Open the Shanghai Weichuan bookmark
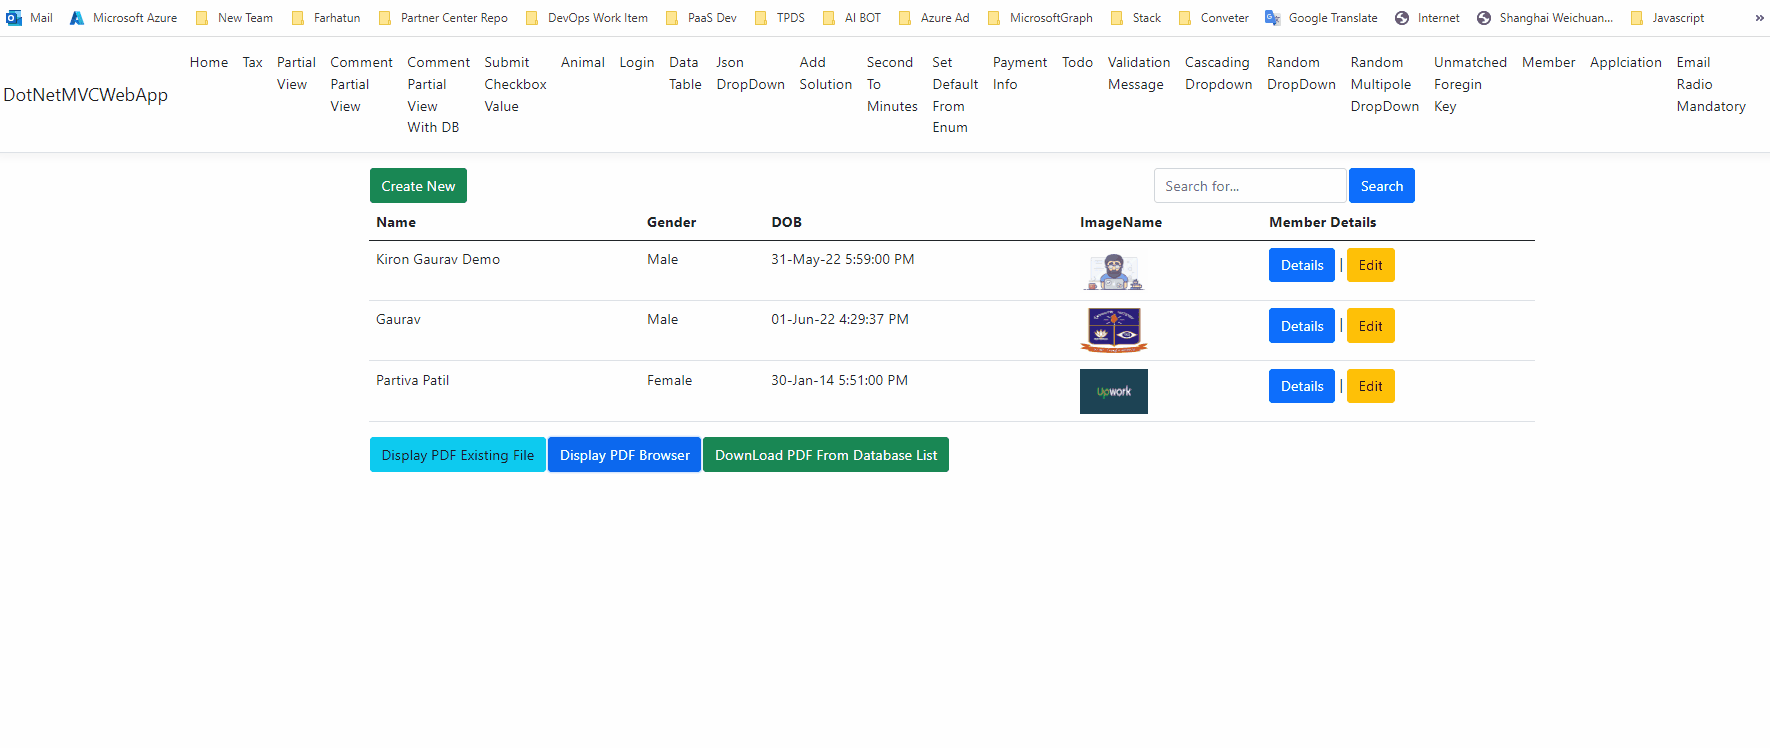Screen dimensions: 1770x748 pos(1545,18)
